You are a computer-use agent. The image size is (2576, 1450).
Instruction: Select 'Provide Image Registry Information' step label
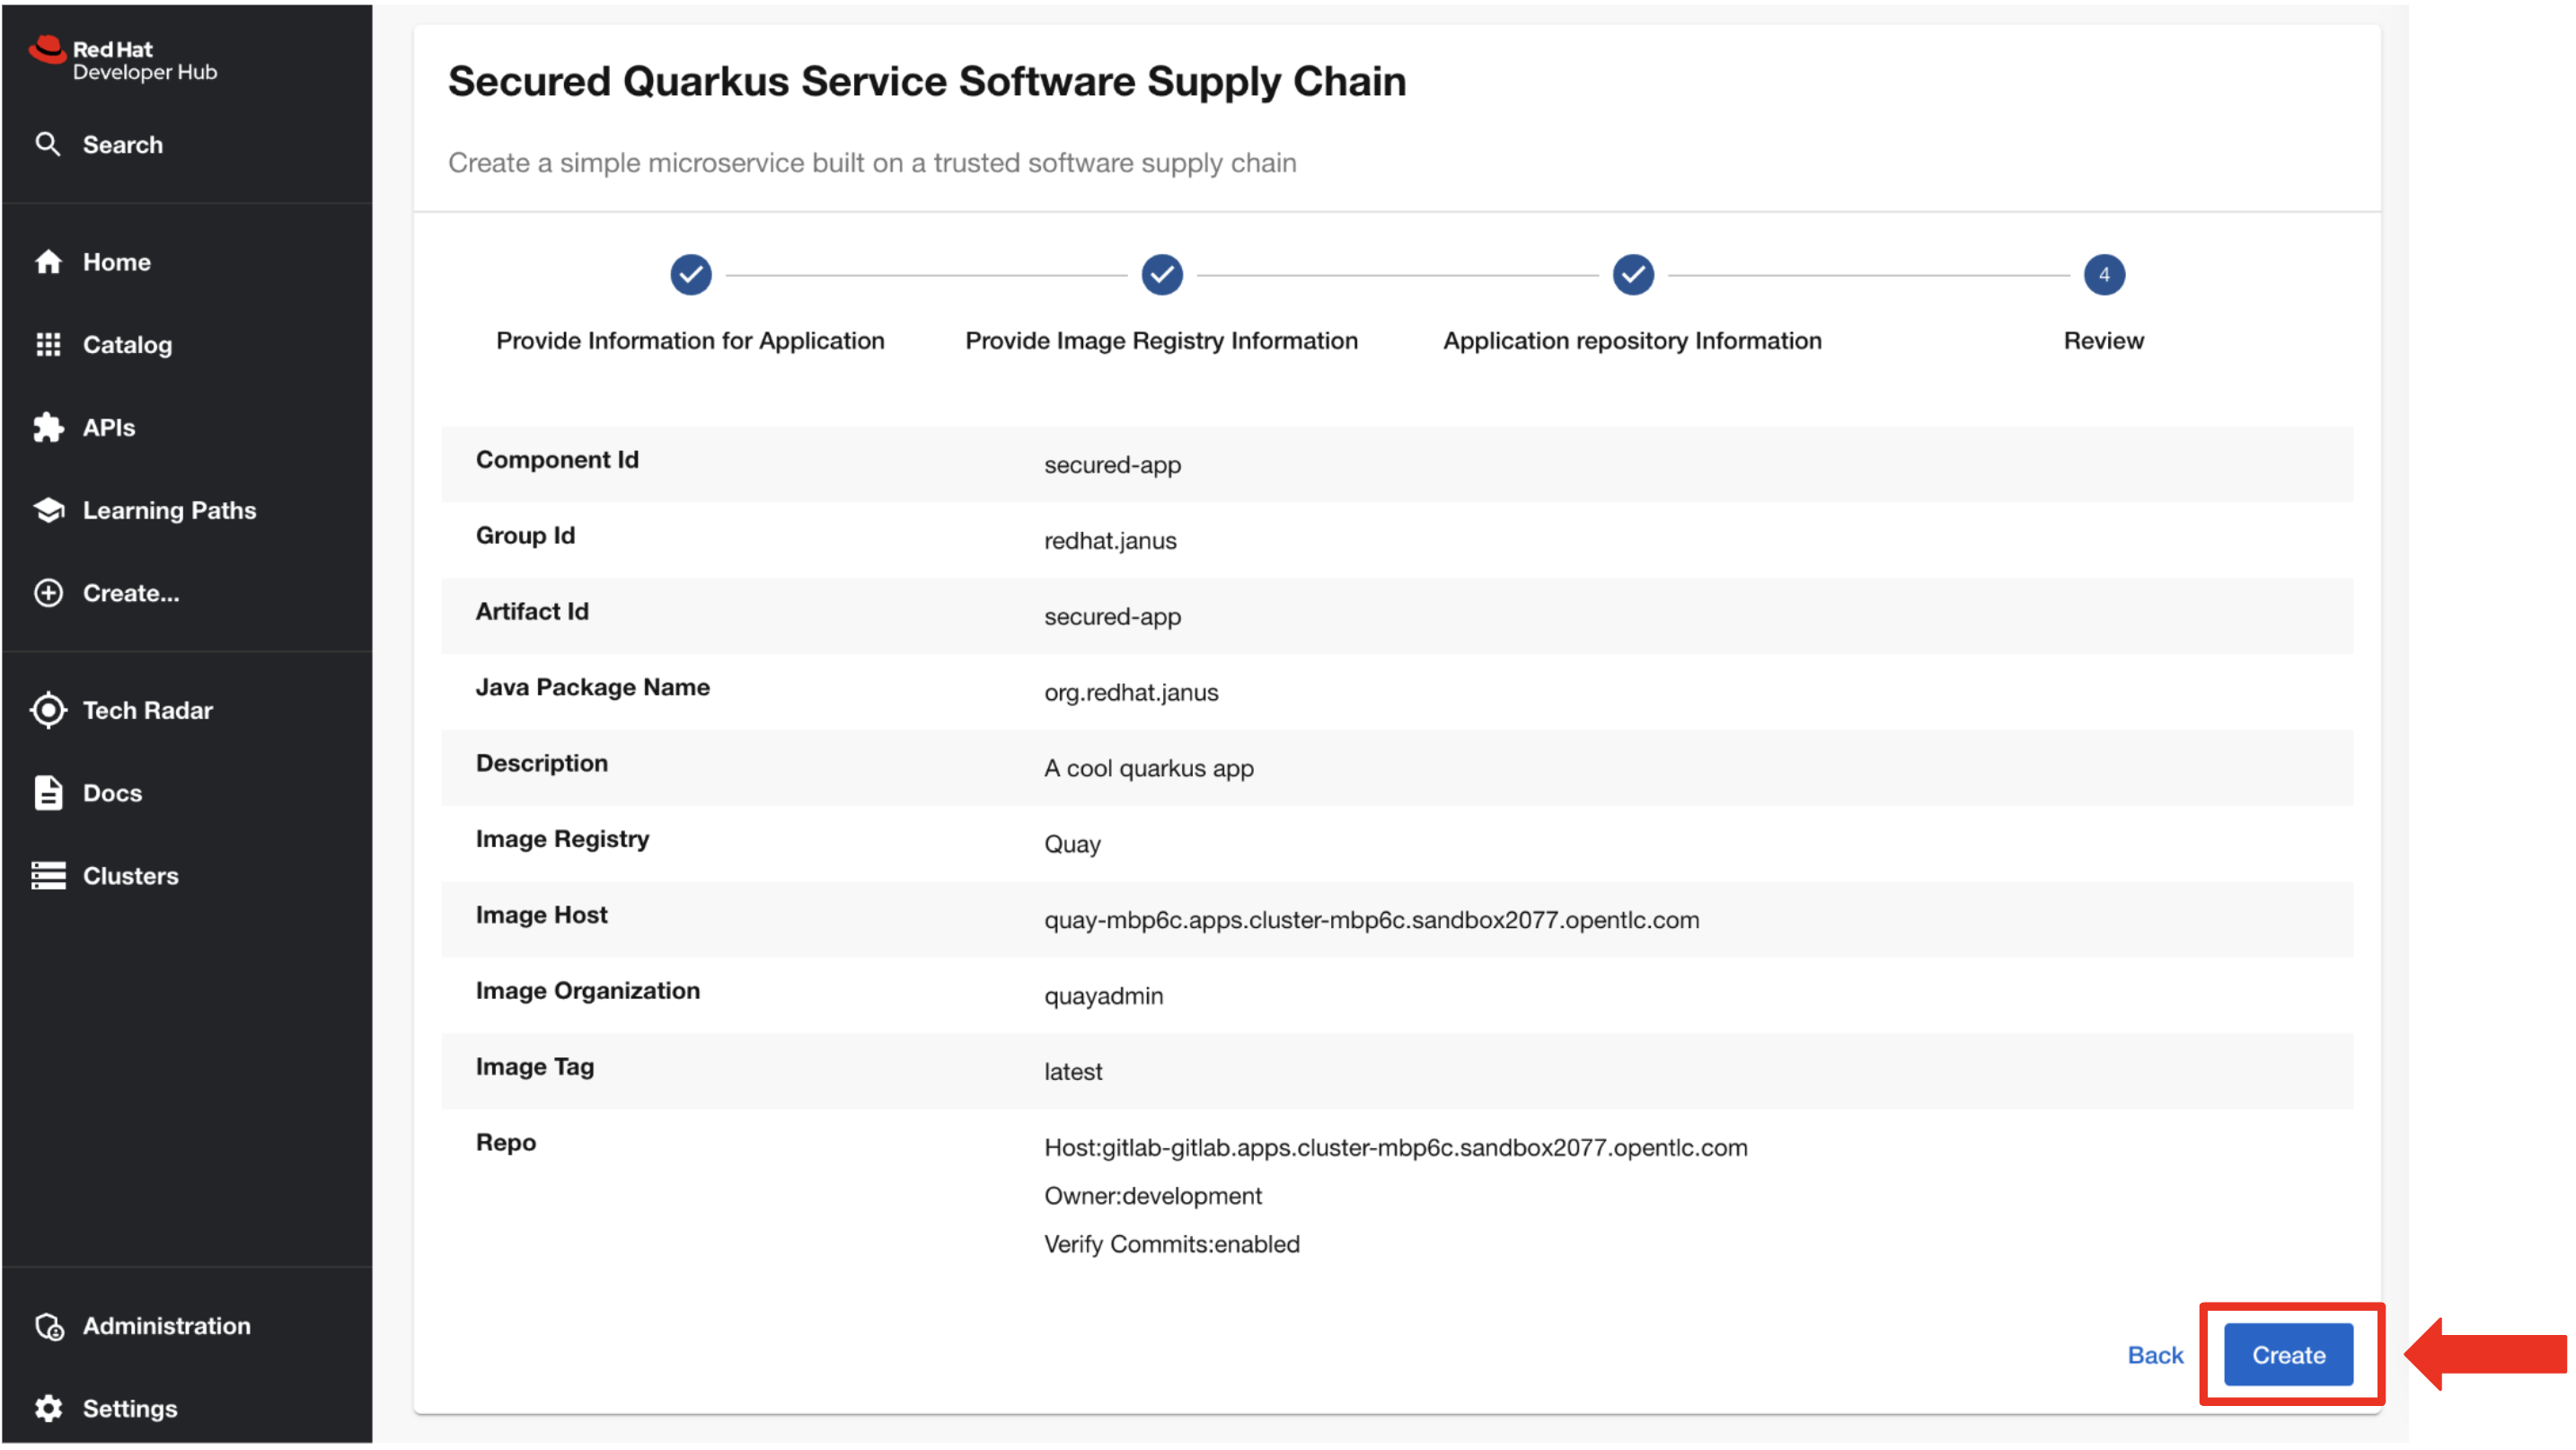[x=1161, y=341]
